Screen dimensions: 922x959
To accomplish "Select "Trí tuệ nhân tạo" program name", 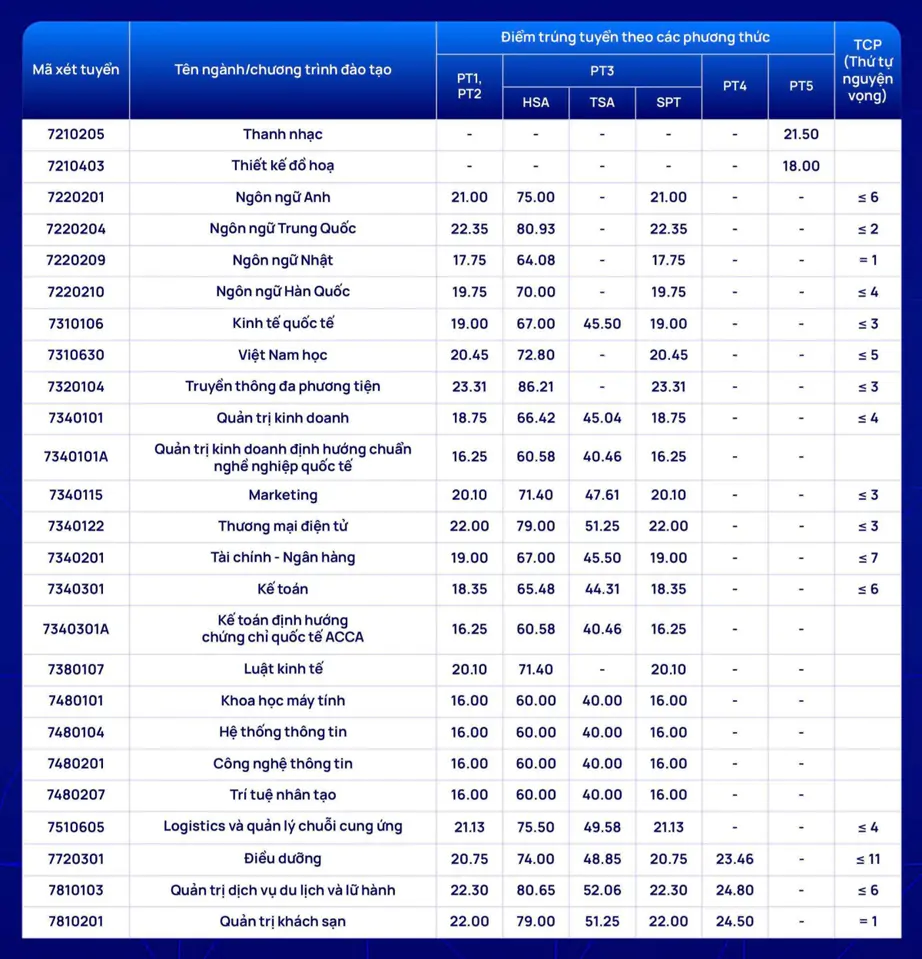I will click(282, 795).
